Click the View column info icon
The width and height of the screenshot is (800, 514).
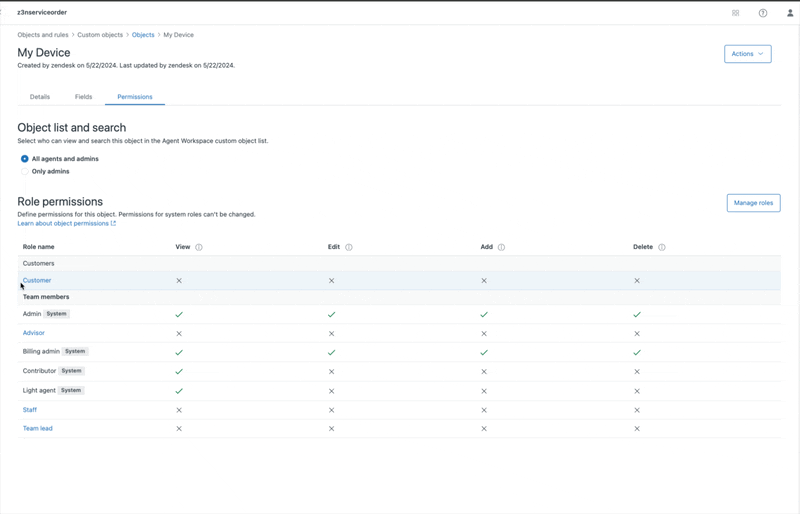pyautogui.click(x=199, y=247)
